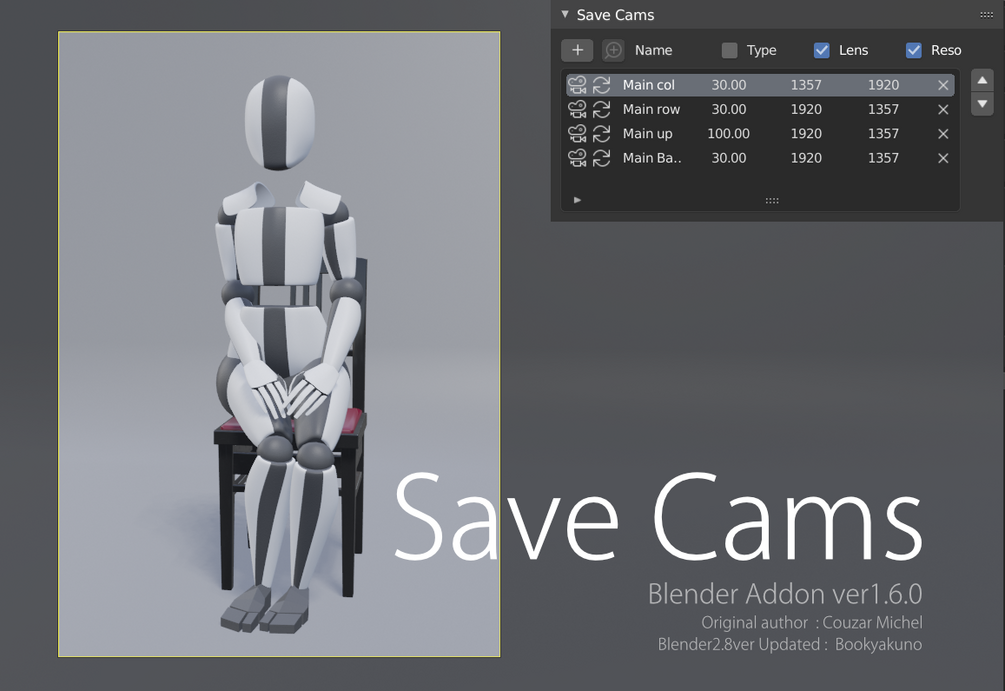Uncheck the Reso checkbox

point(914,50)
